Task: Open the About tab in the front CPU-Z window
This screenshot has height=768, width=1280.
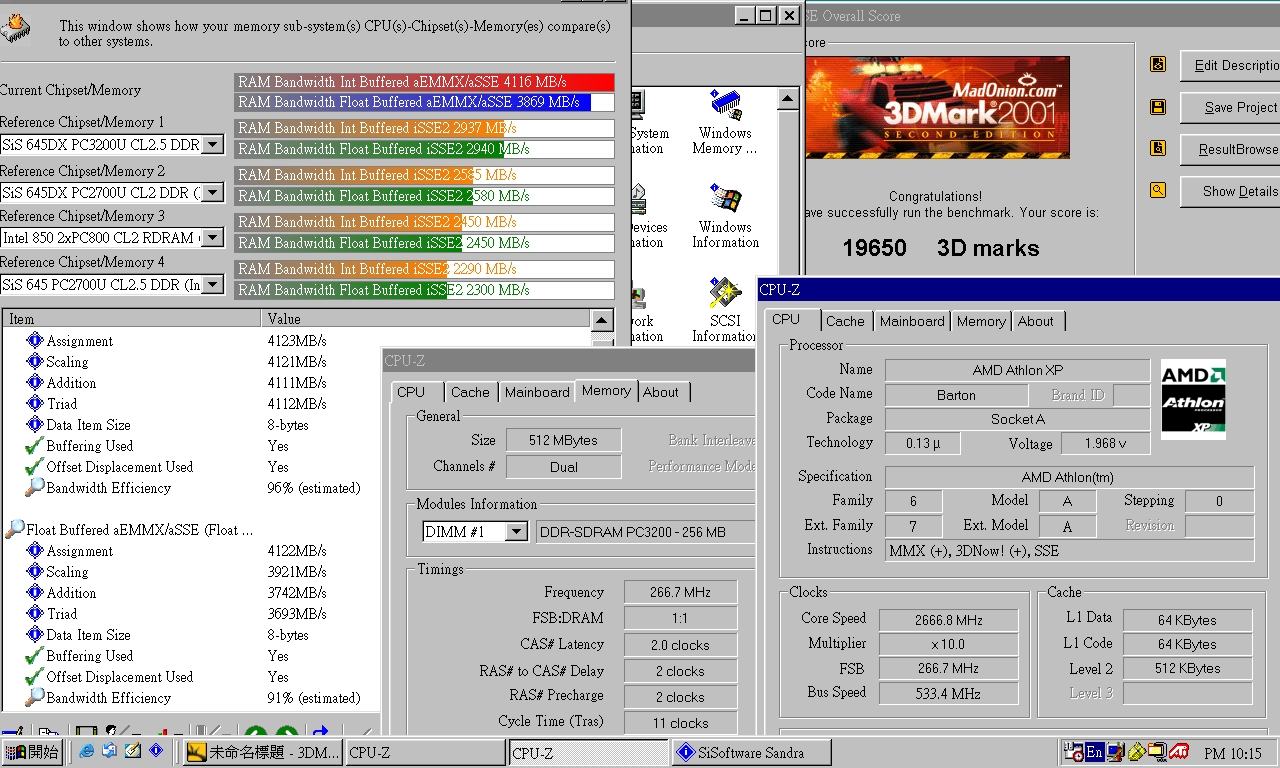Action: click(1036, 321)
